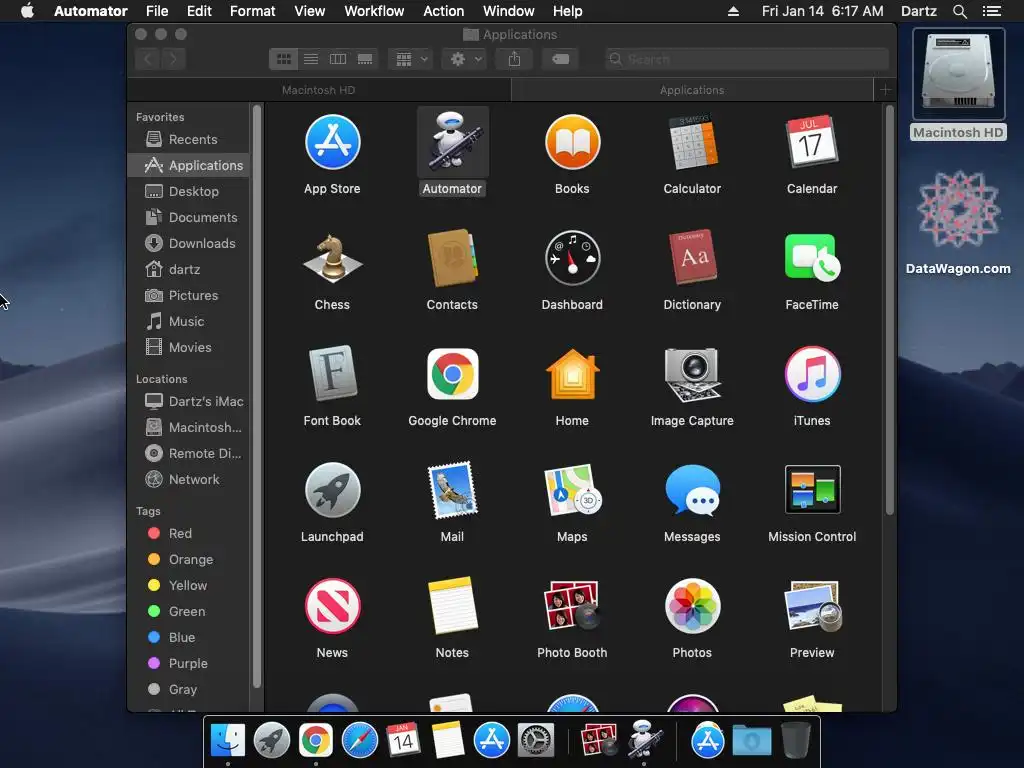The height and width of the screenshot is (768, 1024).
Task: Open the Trash in the Dock
Action: (795, 741)
